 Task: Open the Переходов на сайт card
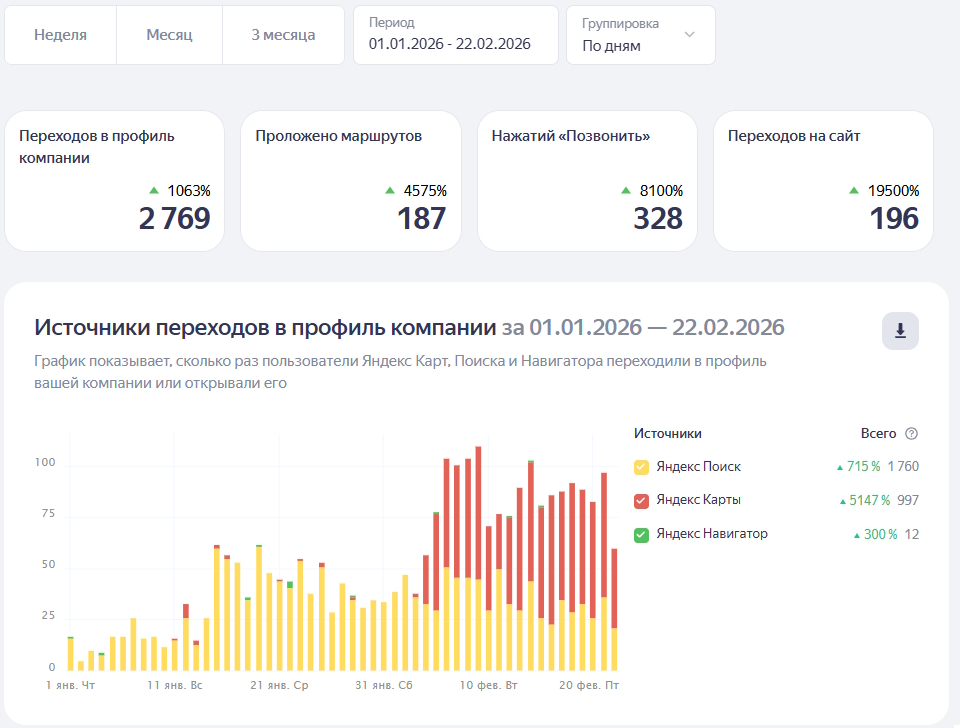(x=823, y=181)
